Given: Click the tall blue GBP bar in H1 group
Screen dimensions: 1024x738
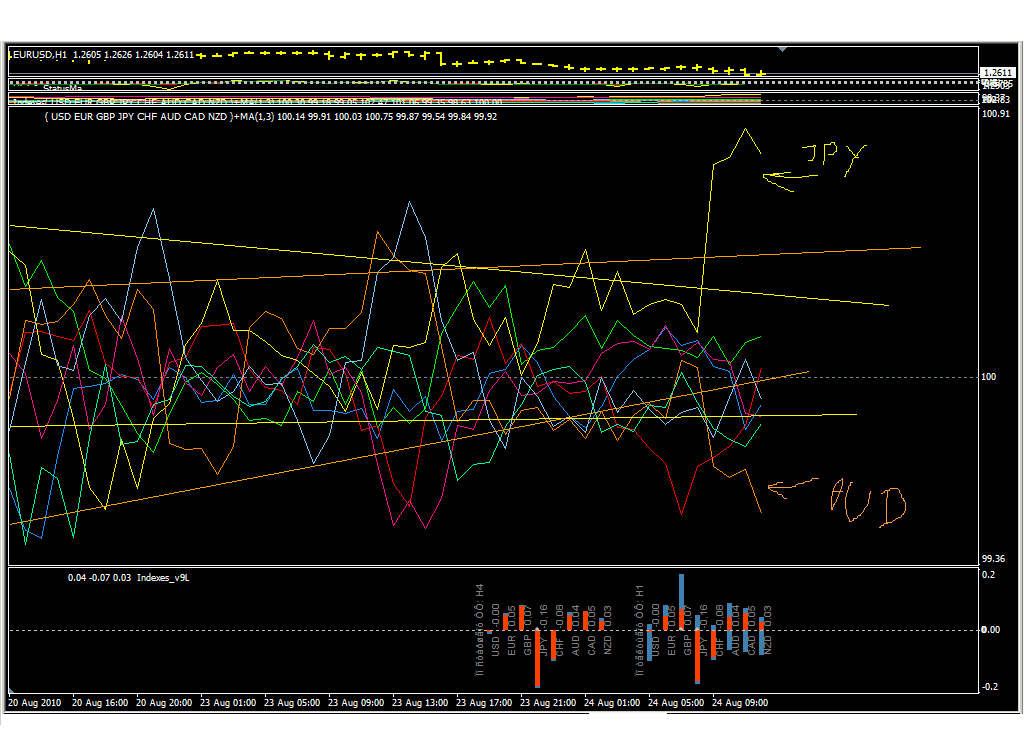Looking at the screenshot, I should click(682, 591).
